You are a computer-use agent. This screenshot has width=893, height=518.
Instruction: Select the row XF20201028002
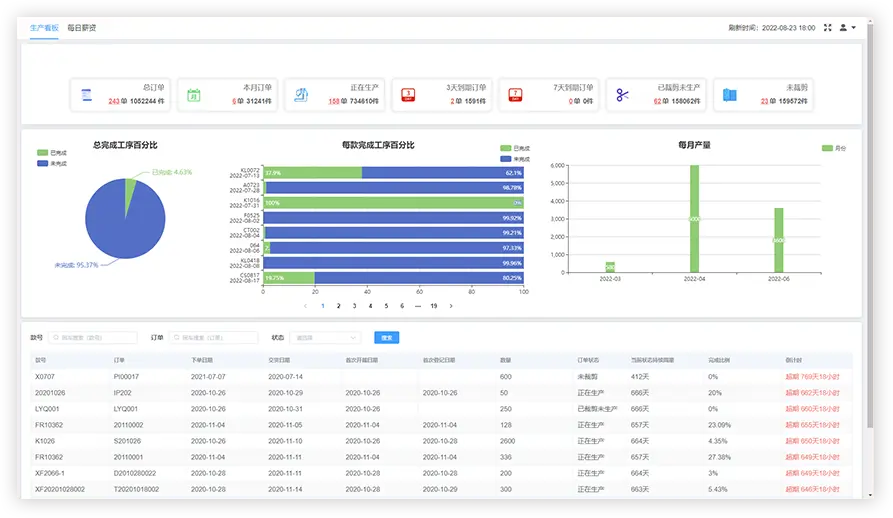click(x=441, y=488)
